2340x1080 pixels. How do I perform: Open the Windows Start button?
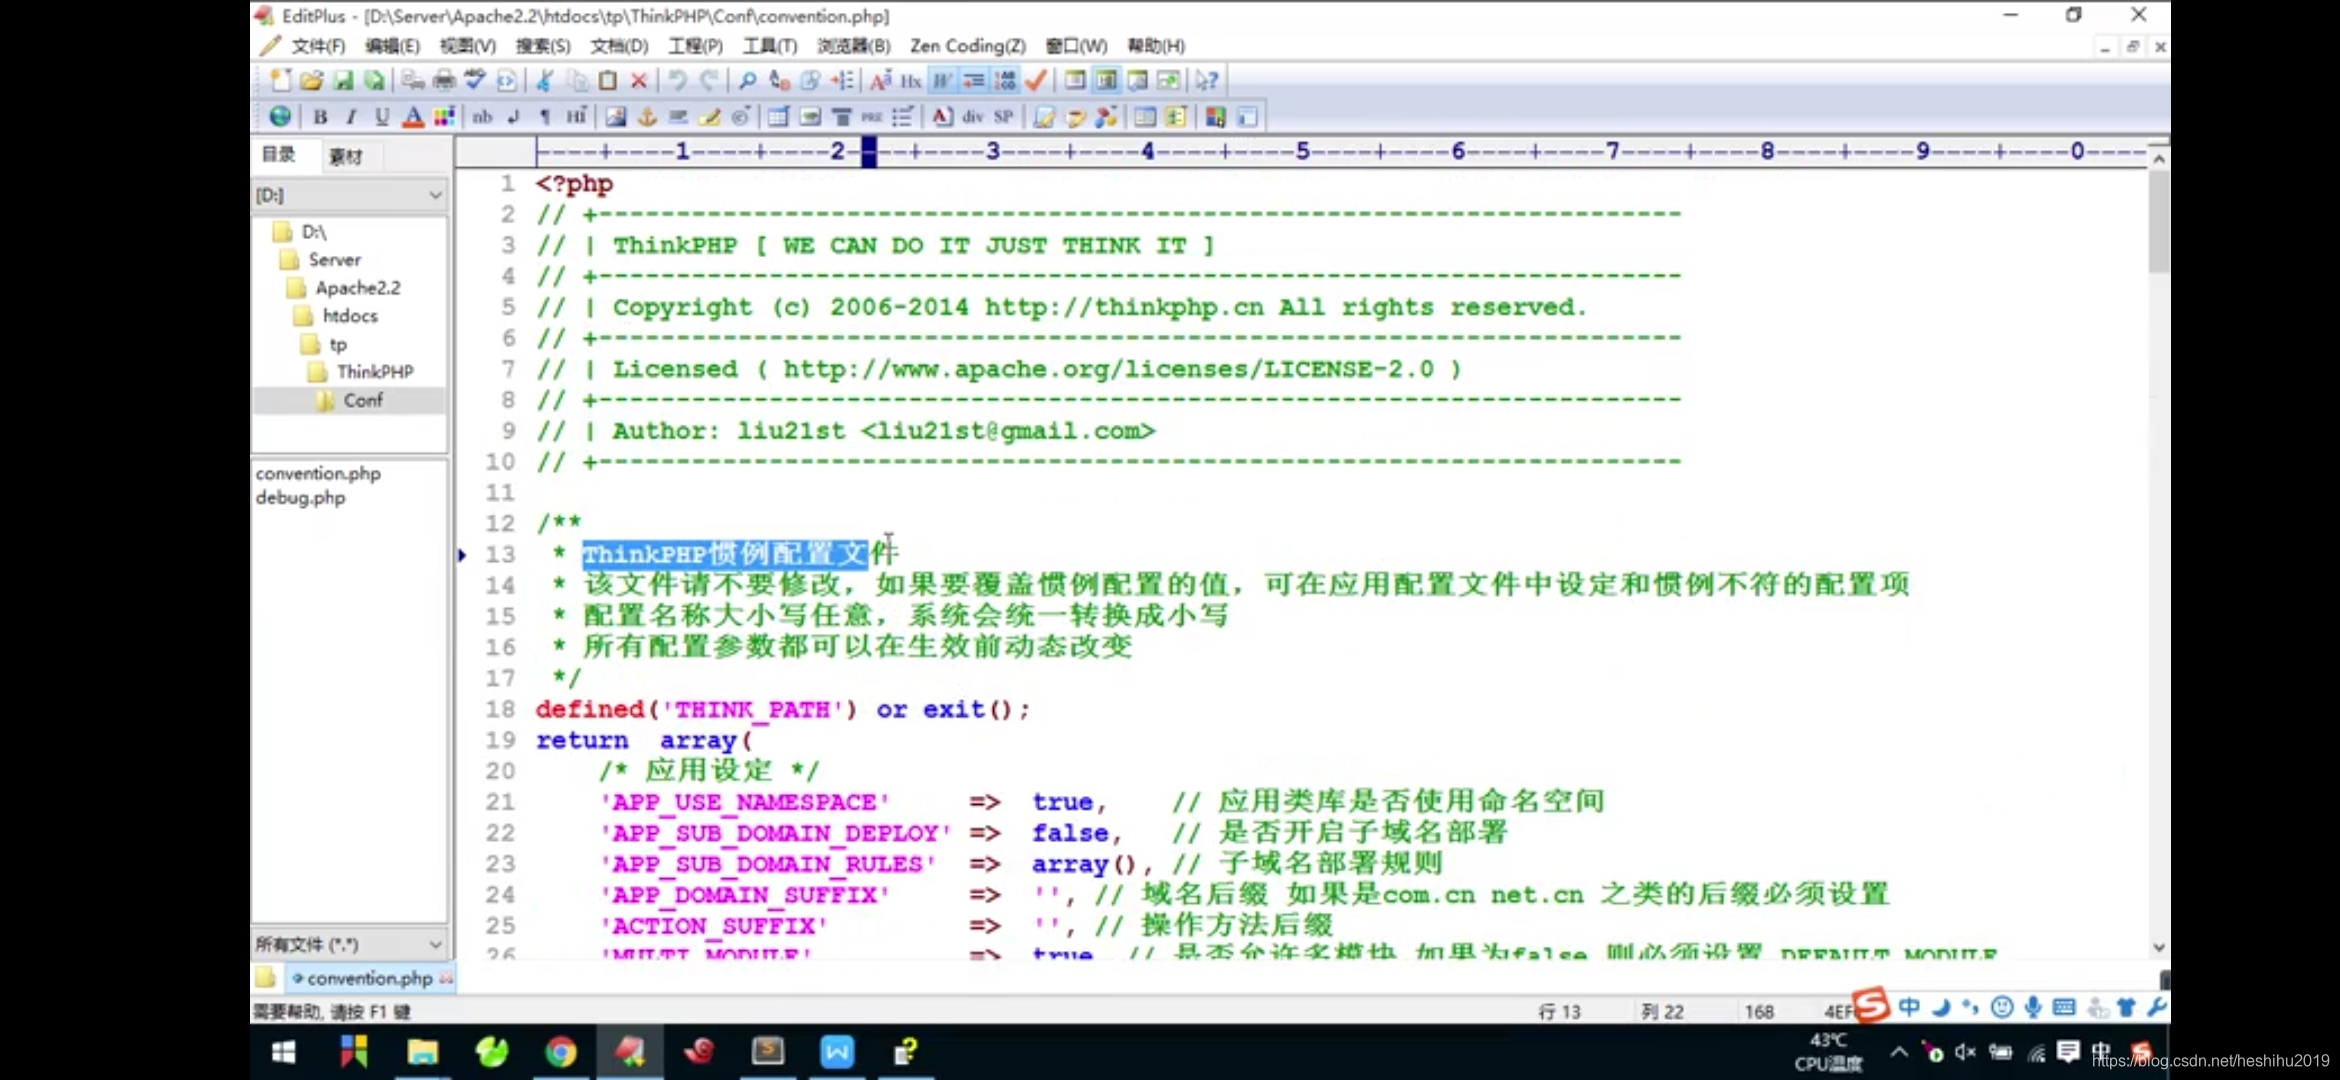coord(284,1052)
